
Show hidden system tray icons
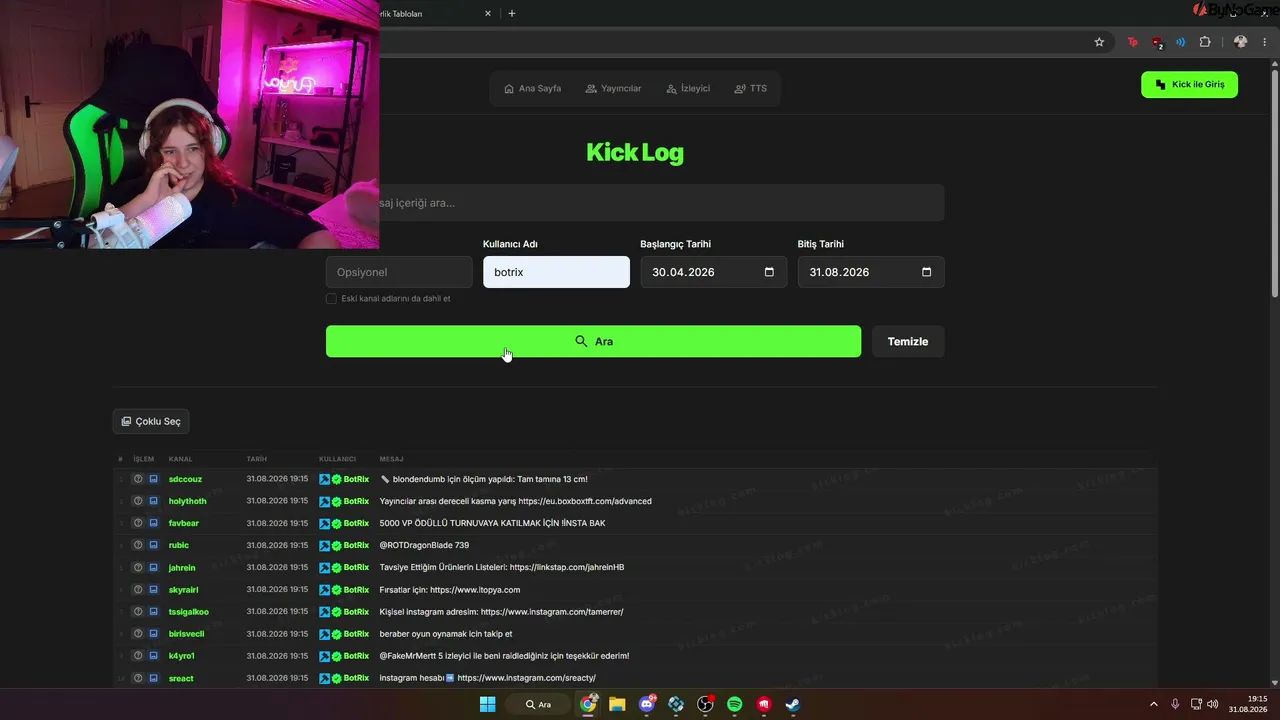click(x=1153, y=704)
